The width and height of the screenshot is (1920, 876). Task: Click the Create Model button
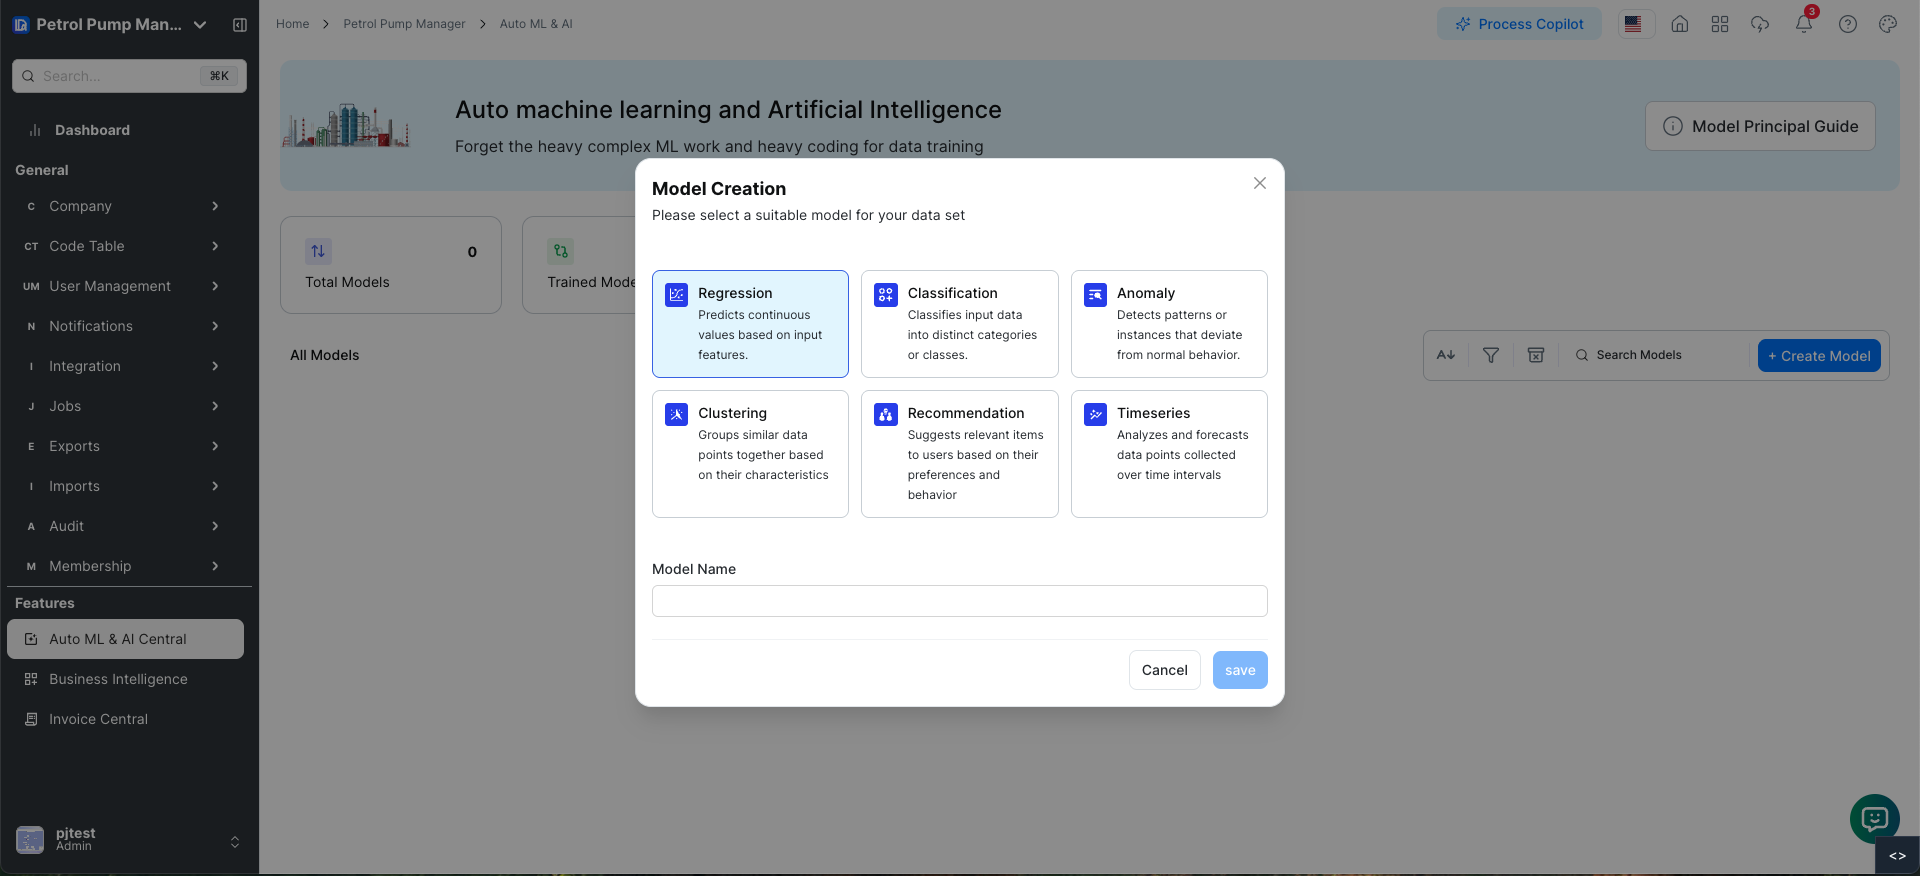[1819, 356]
